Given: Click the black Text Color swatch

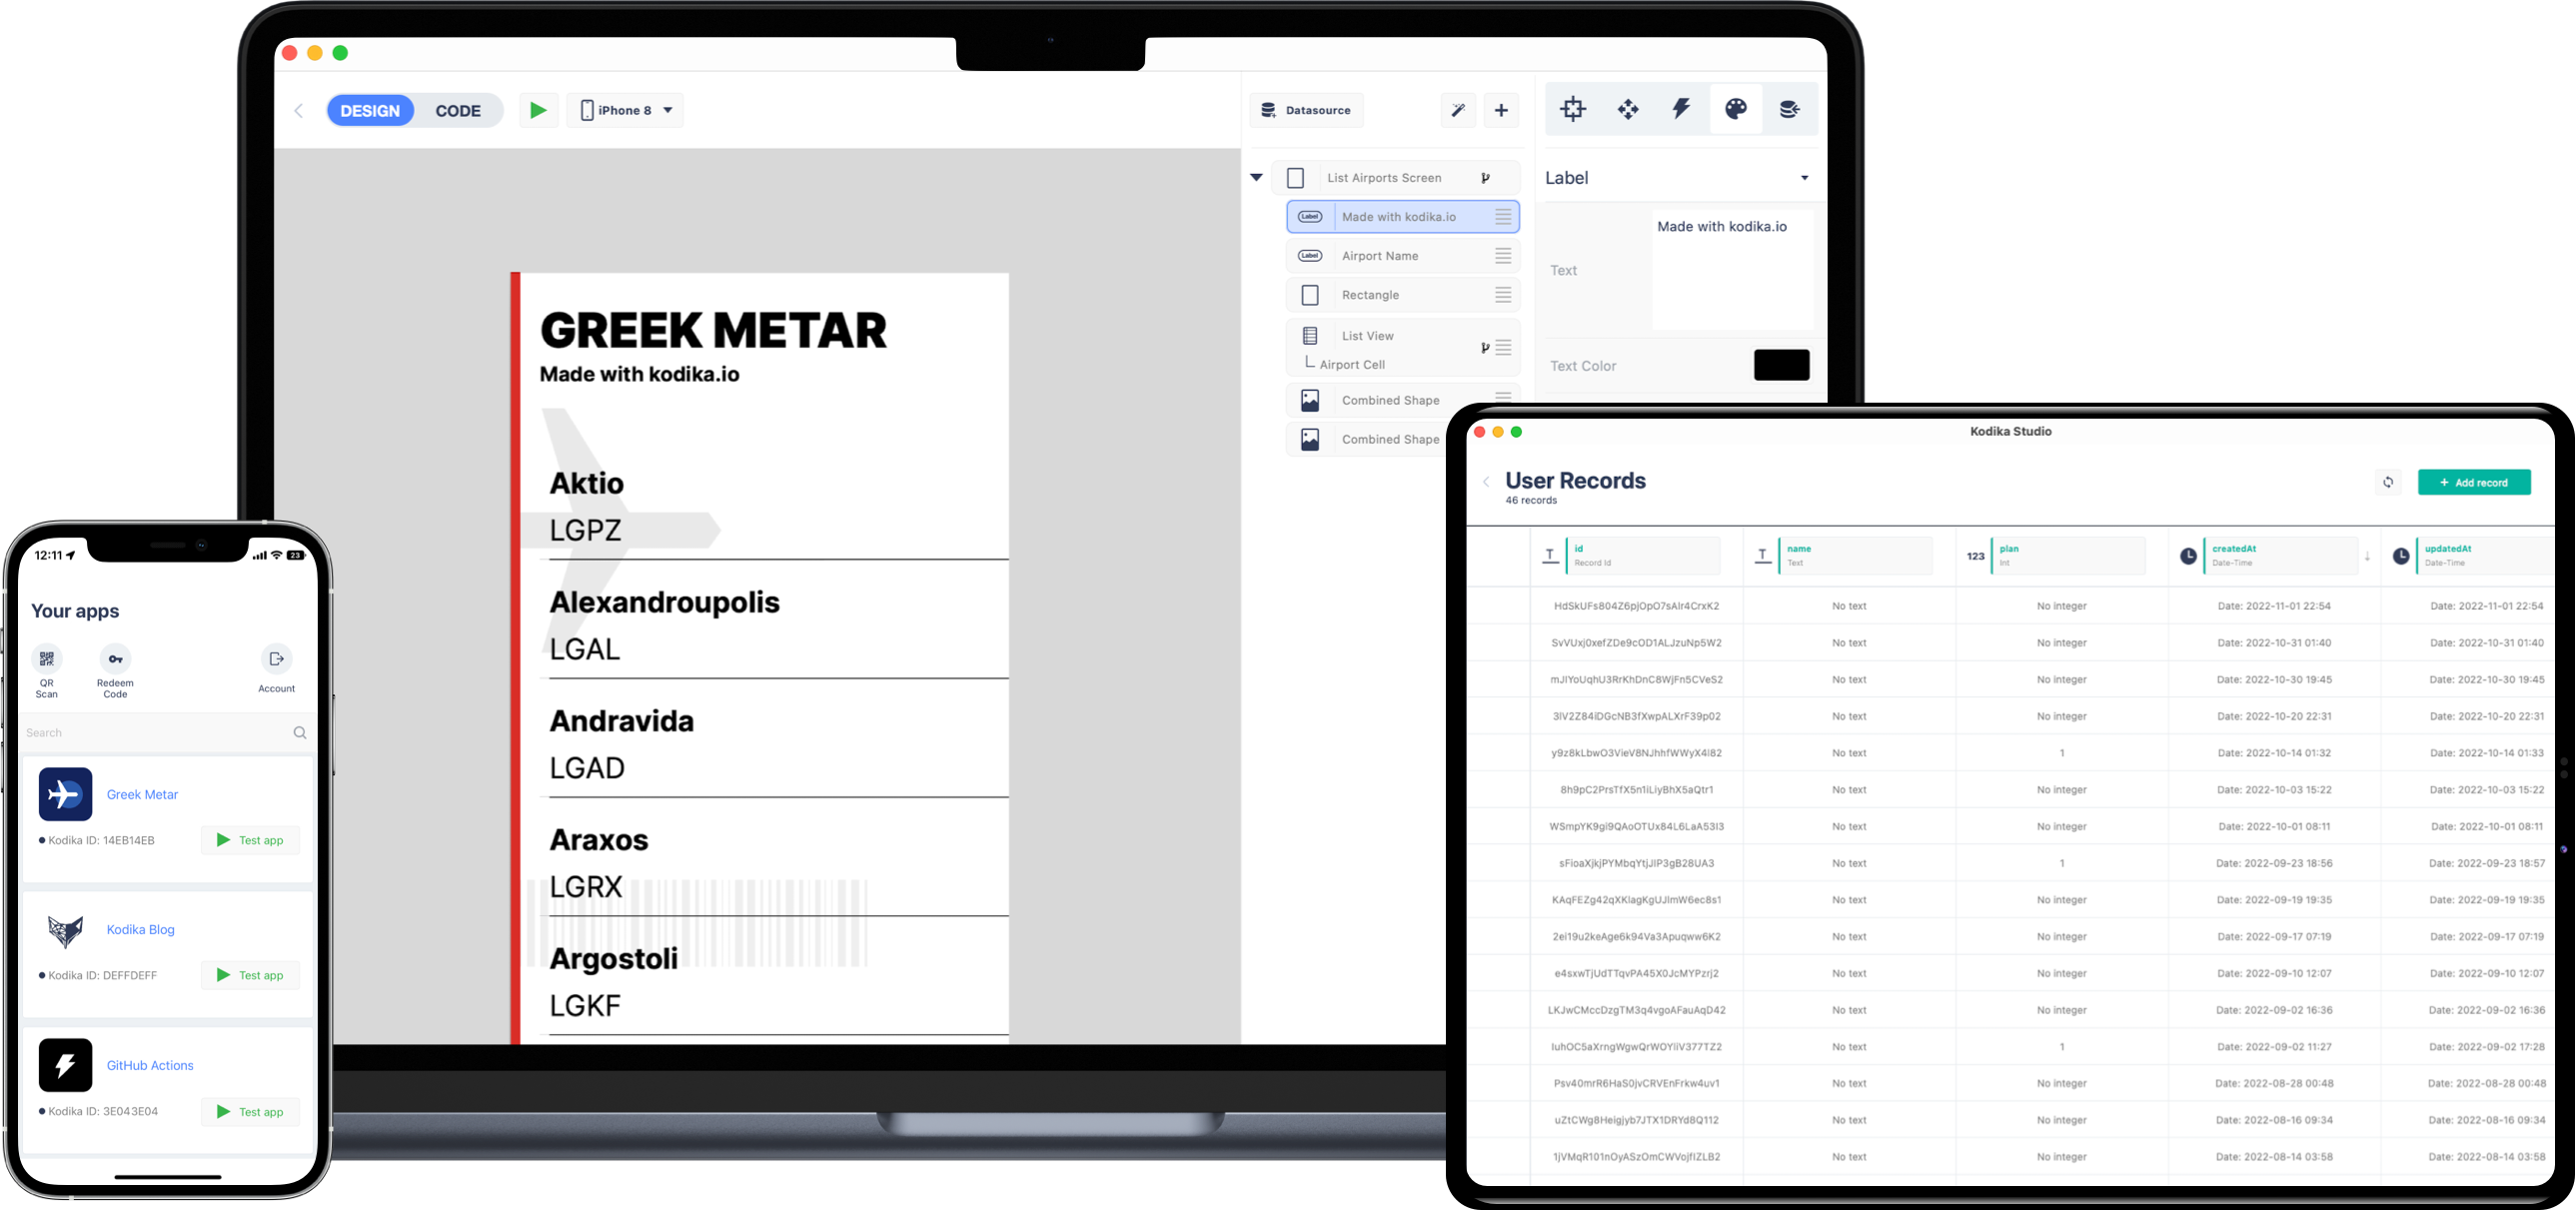Looking at the screenshot, I should 1781,365.
